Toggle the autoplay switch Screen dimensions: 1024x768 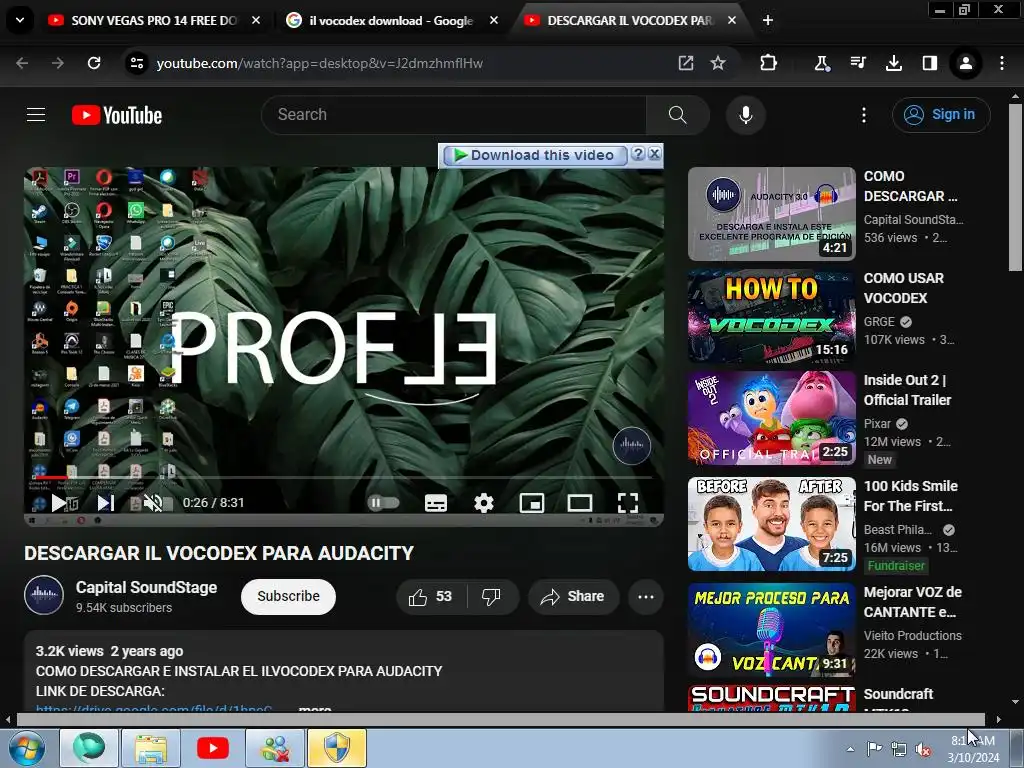click(383, 502)
